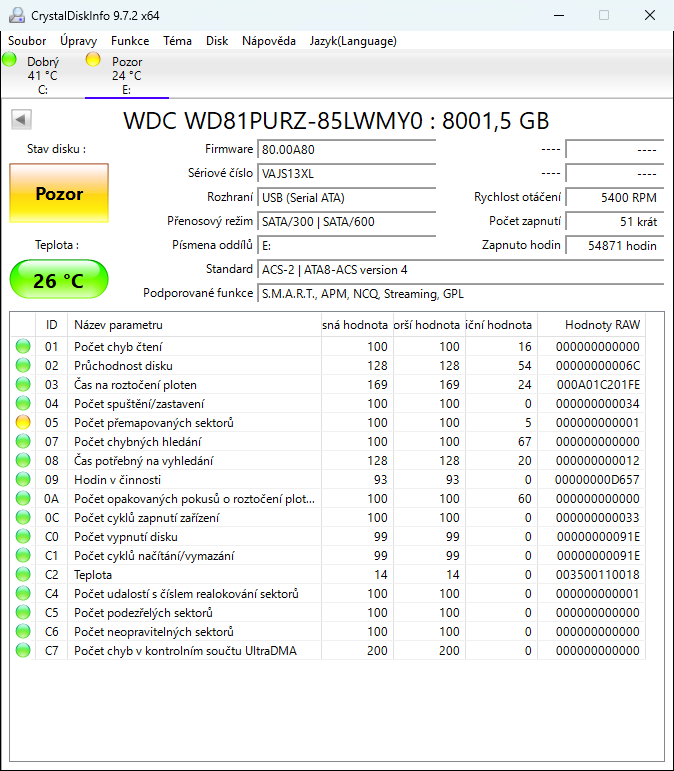Select drive E: Pozor 24 °C tab
Image resolution: width=674 pixels, height=771 pixels.
point(127,75)
